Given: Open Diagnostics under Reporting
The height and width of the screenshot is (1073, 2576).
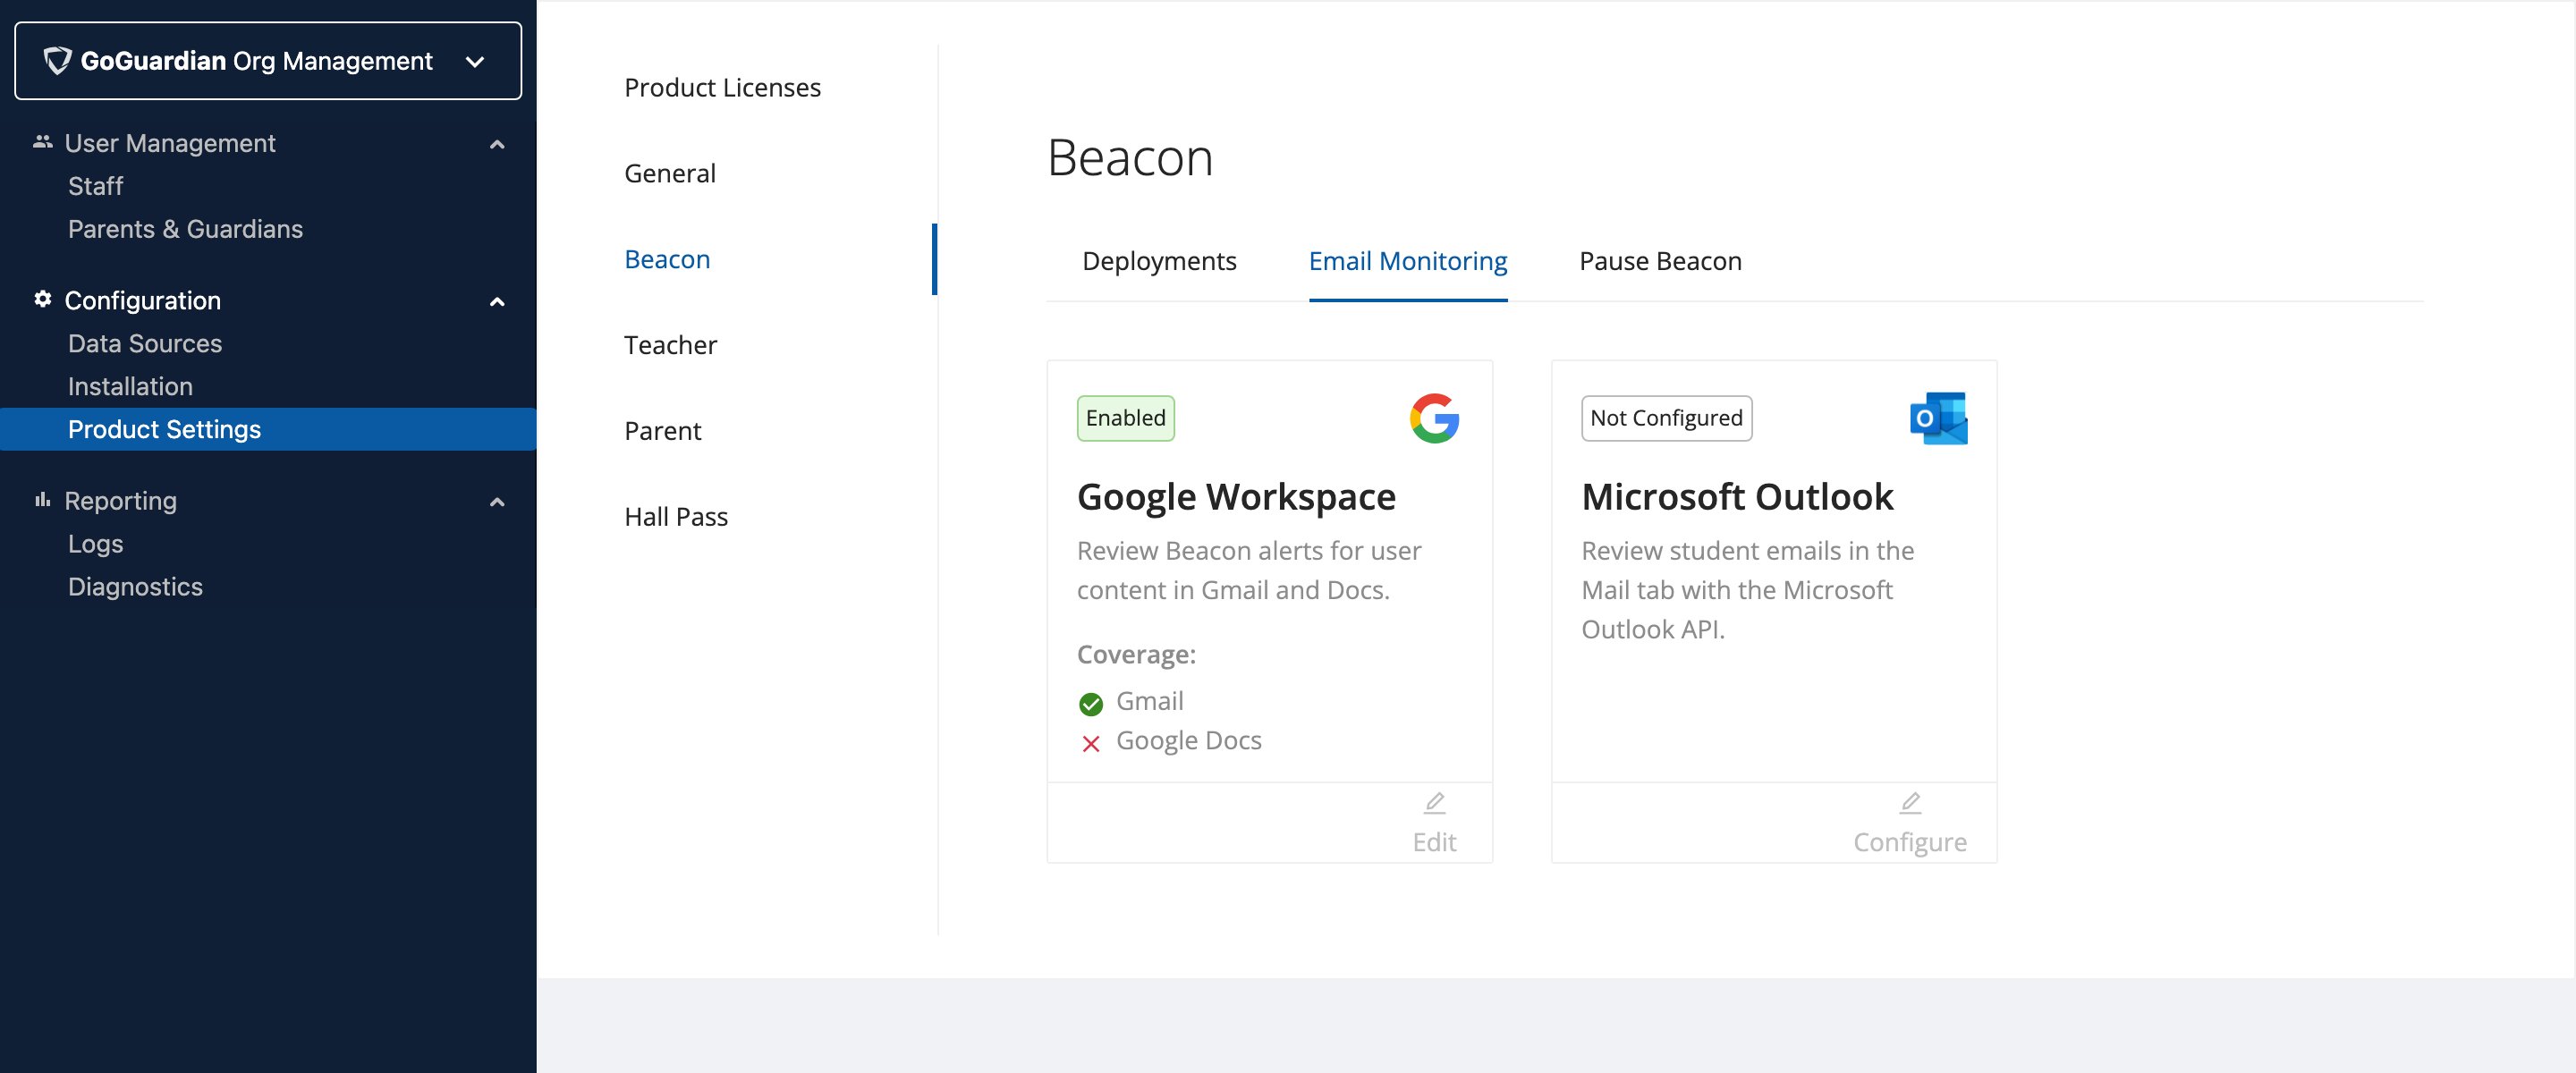Looking at the screenshot, I should (x=135, y=587).
